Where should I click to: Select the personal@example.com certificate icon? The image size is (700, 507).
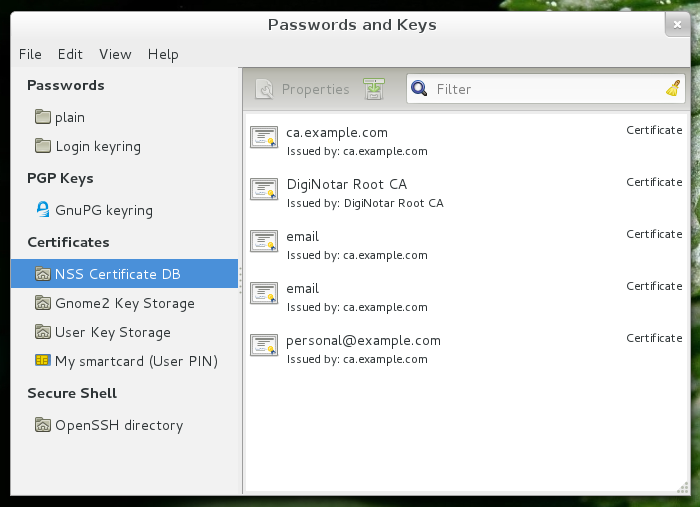point(264,345)
